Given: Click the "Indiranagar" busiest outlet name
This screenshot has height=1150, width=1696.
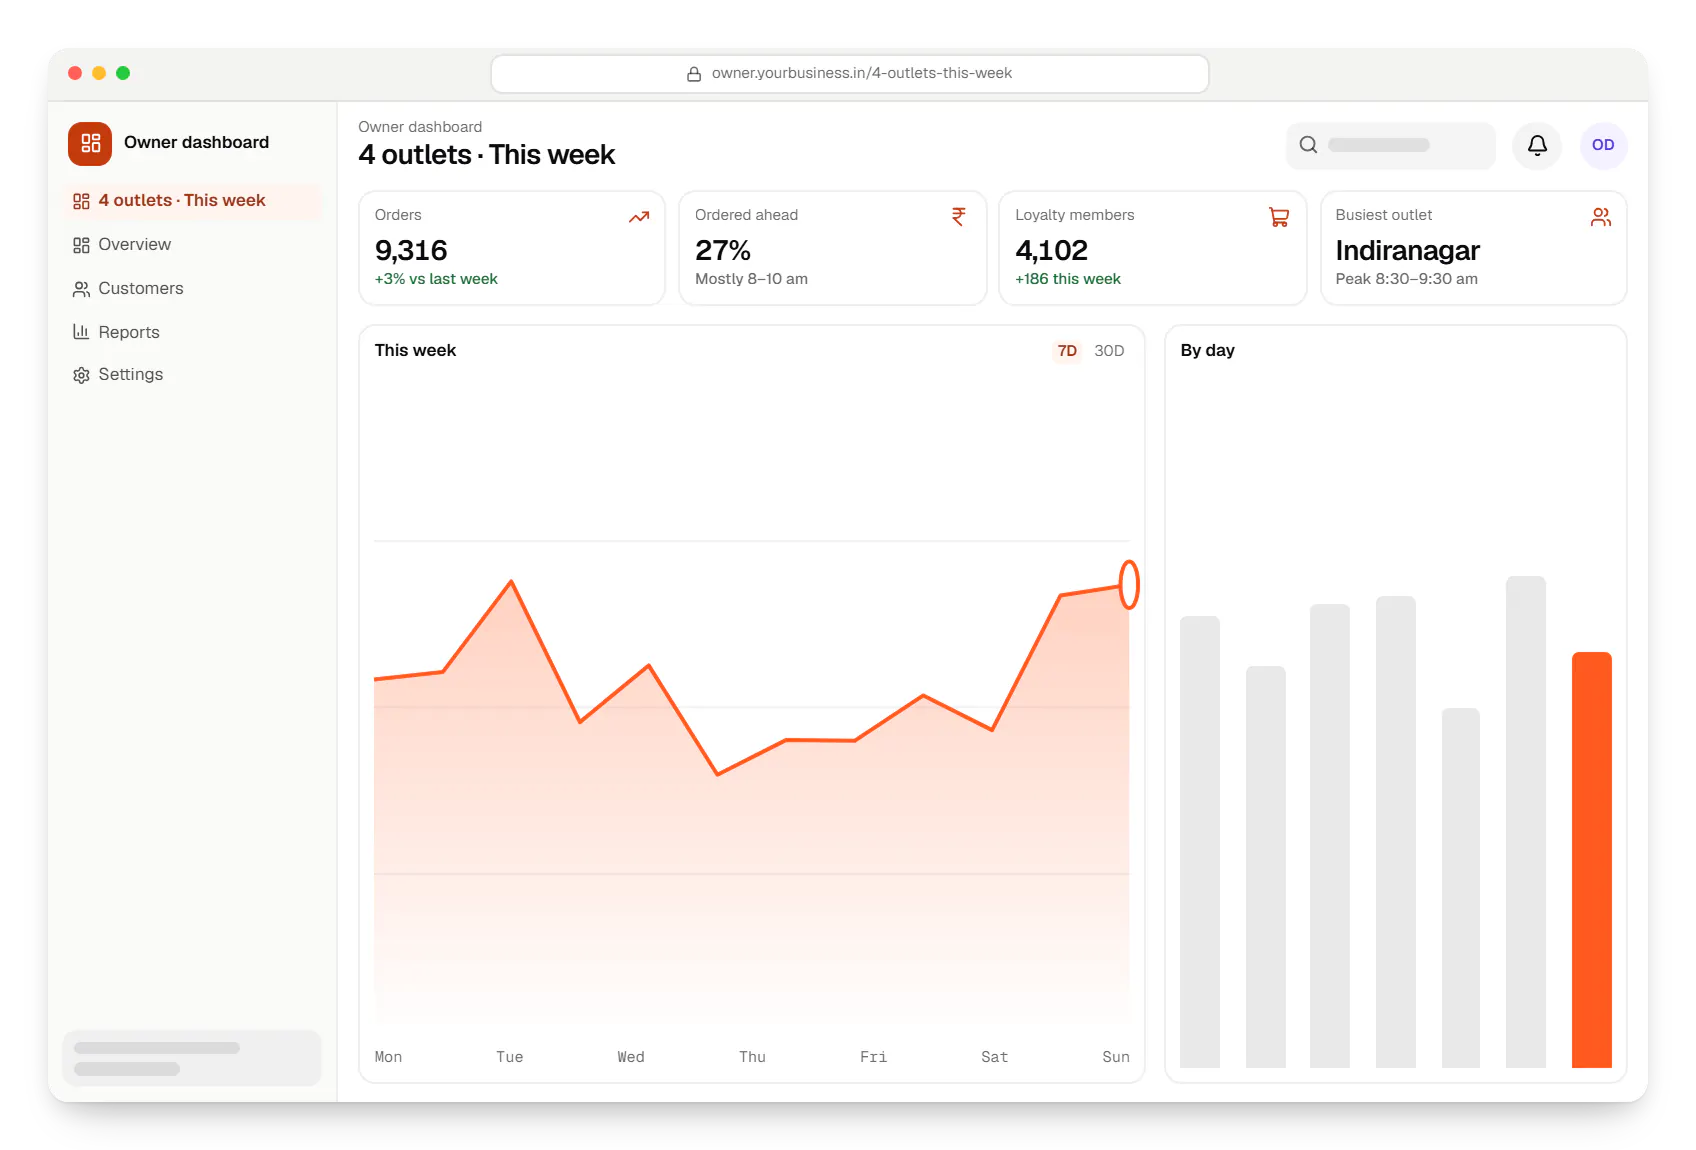Looking at the screenshot, I should click(x=1407, y=250).
